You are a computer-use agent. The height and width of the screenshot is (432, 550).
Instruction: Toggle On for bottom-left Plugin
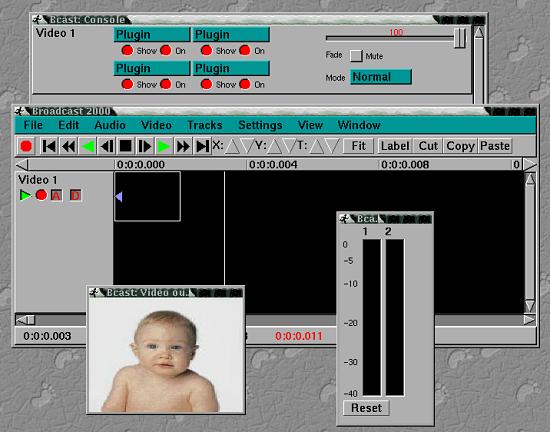click(166, 84)
